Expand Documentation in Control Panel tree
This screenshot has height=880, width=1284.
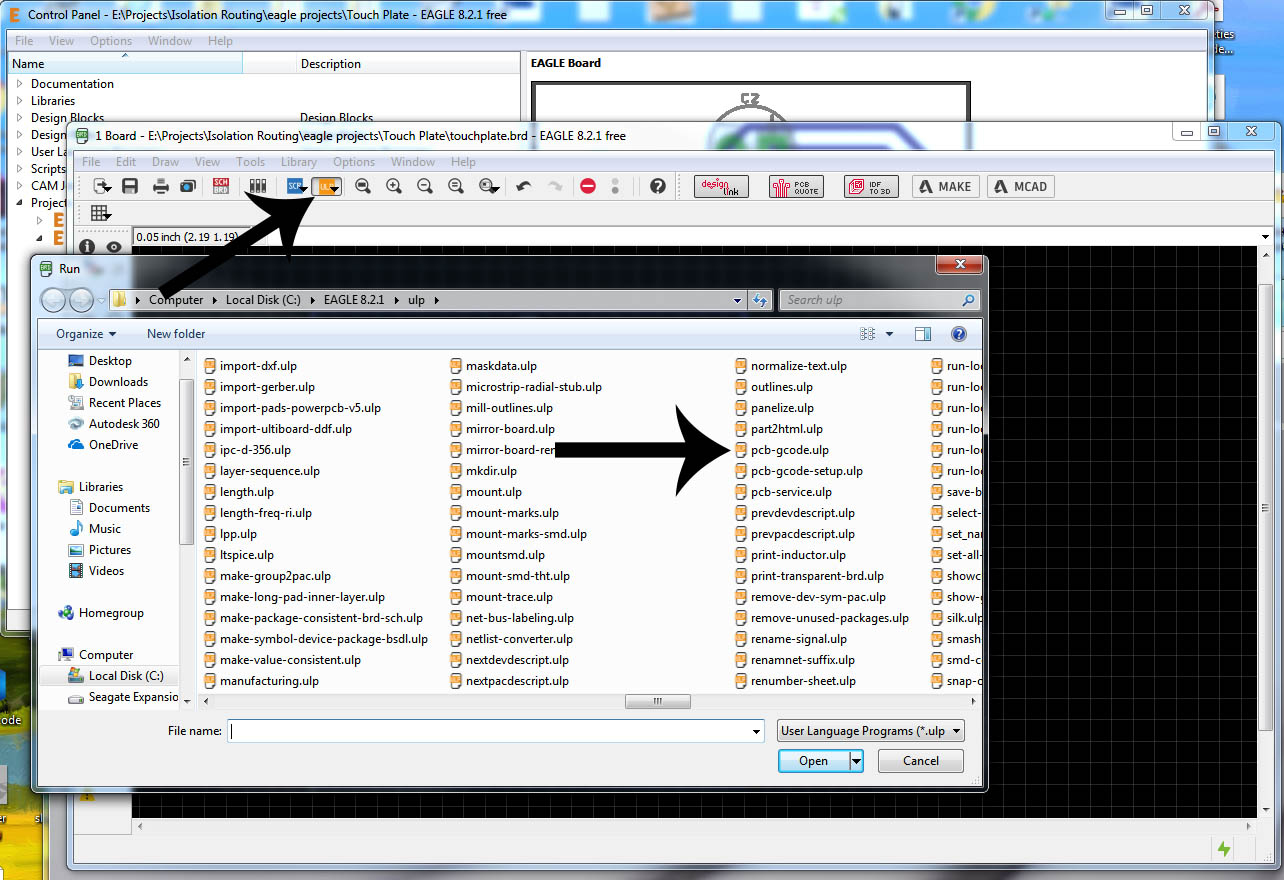tap(20, 84)
